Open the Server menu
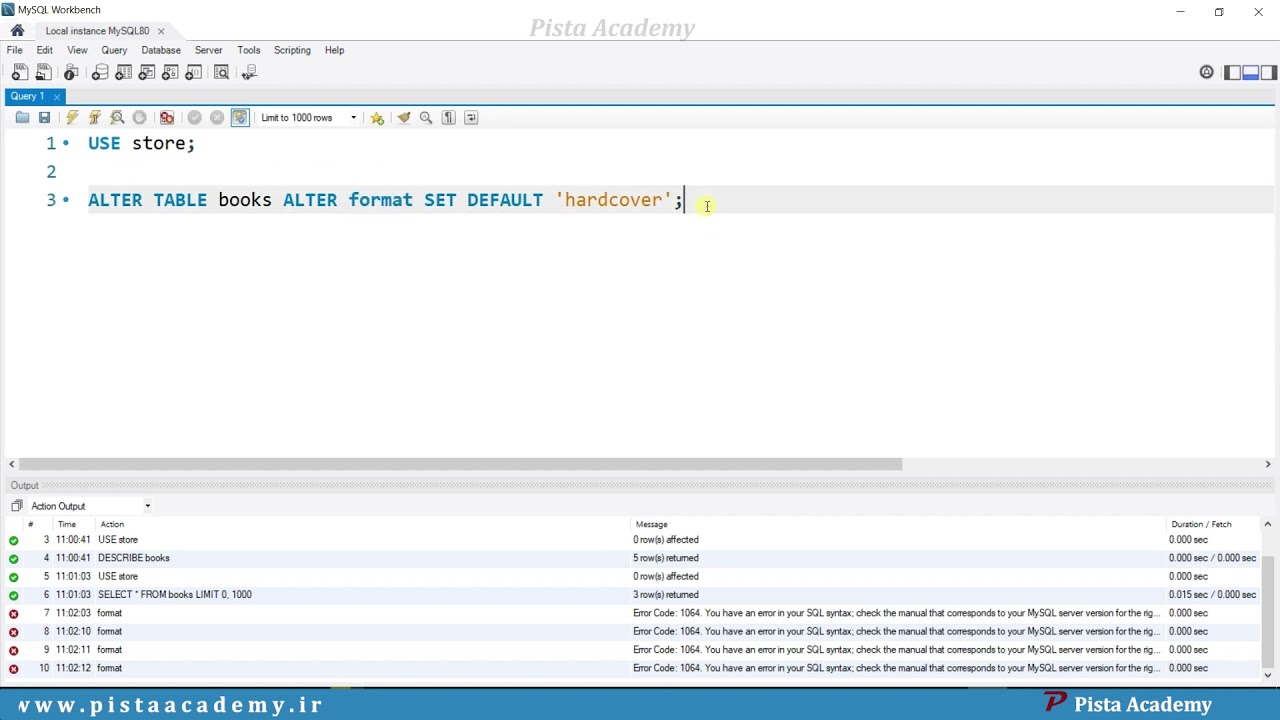The width and height of the screenshot is (1280, 720). click(x=208, y=50)
